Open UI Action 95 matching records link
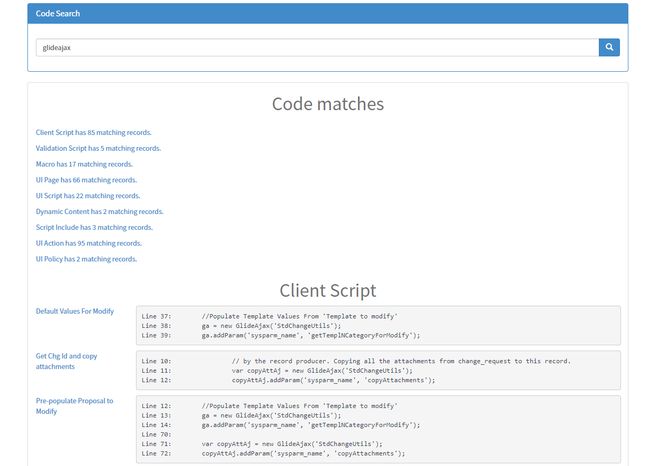Viewport: 650px width, 466px height. pos(89,243)
